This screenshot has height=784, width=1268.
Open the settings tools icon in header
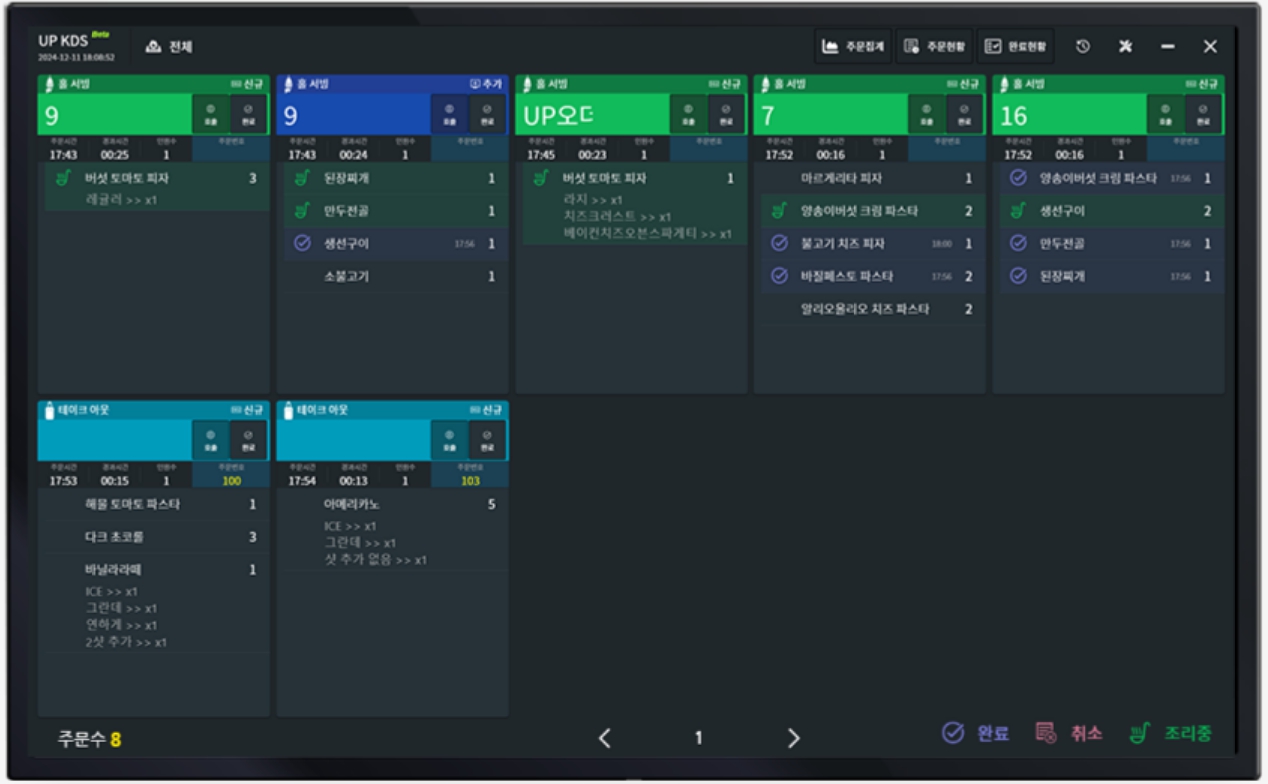point(1125,47)
